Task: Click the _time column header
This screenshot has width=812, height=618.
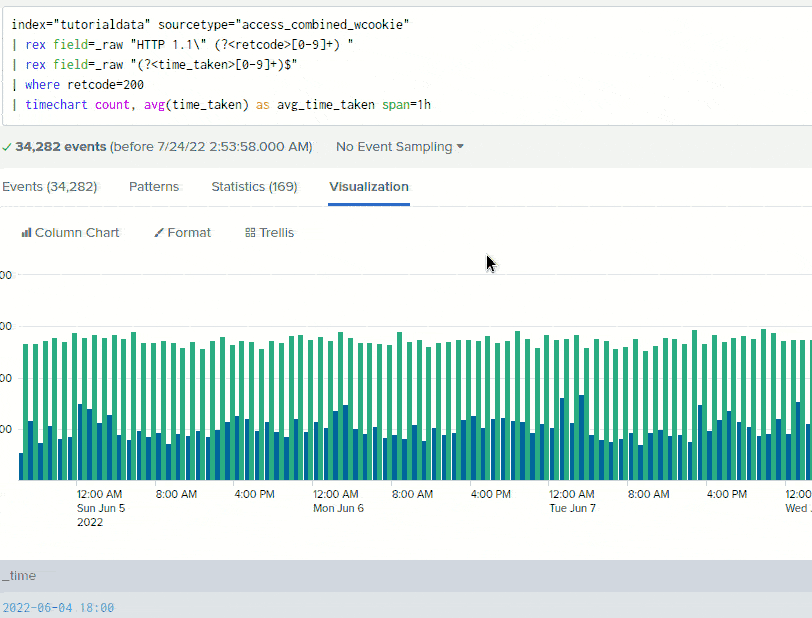Action: pos(19,576)
